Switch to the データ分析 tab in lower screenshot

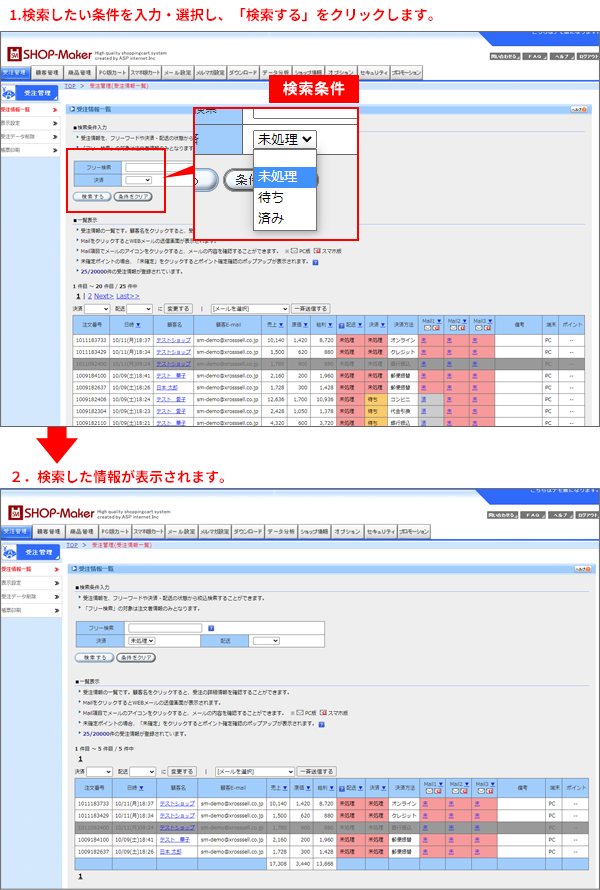point(278,532)
